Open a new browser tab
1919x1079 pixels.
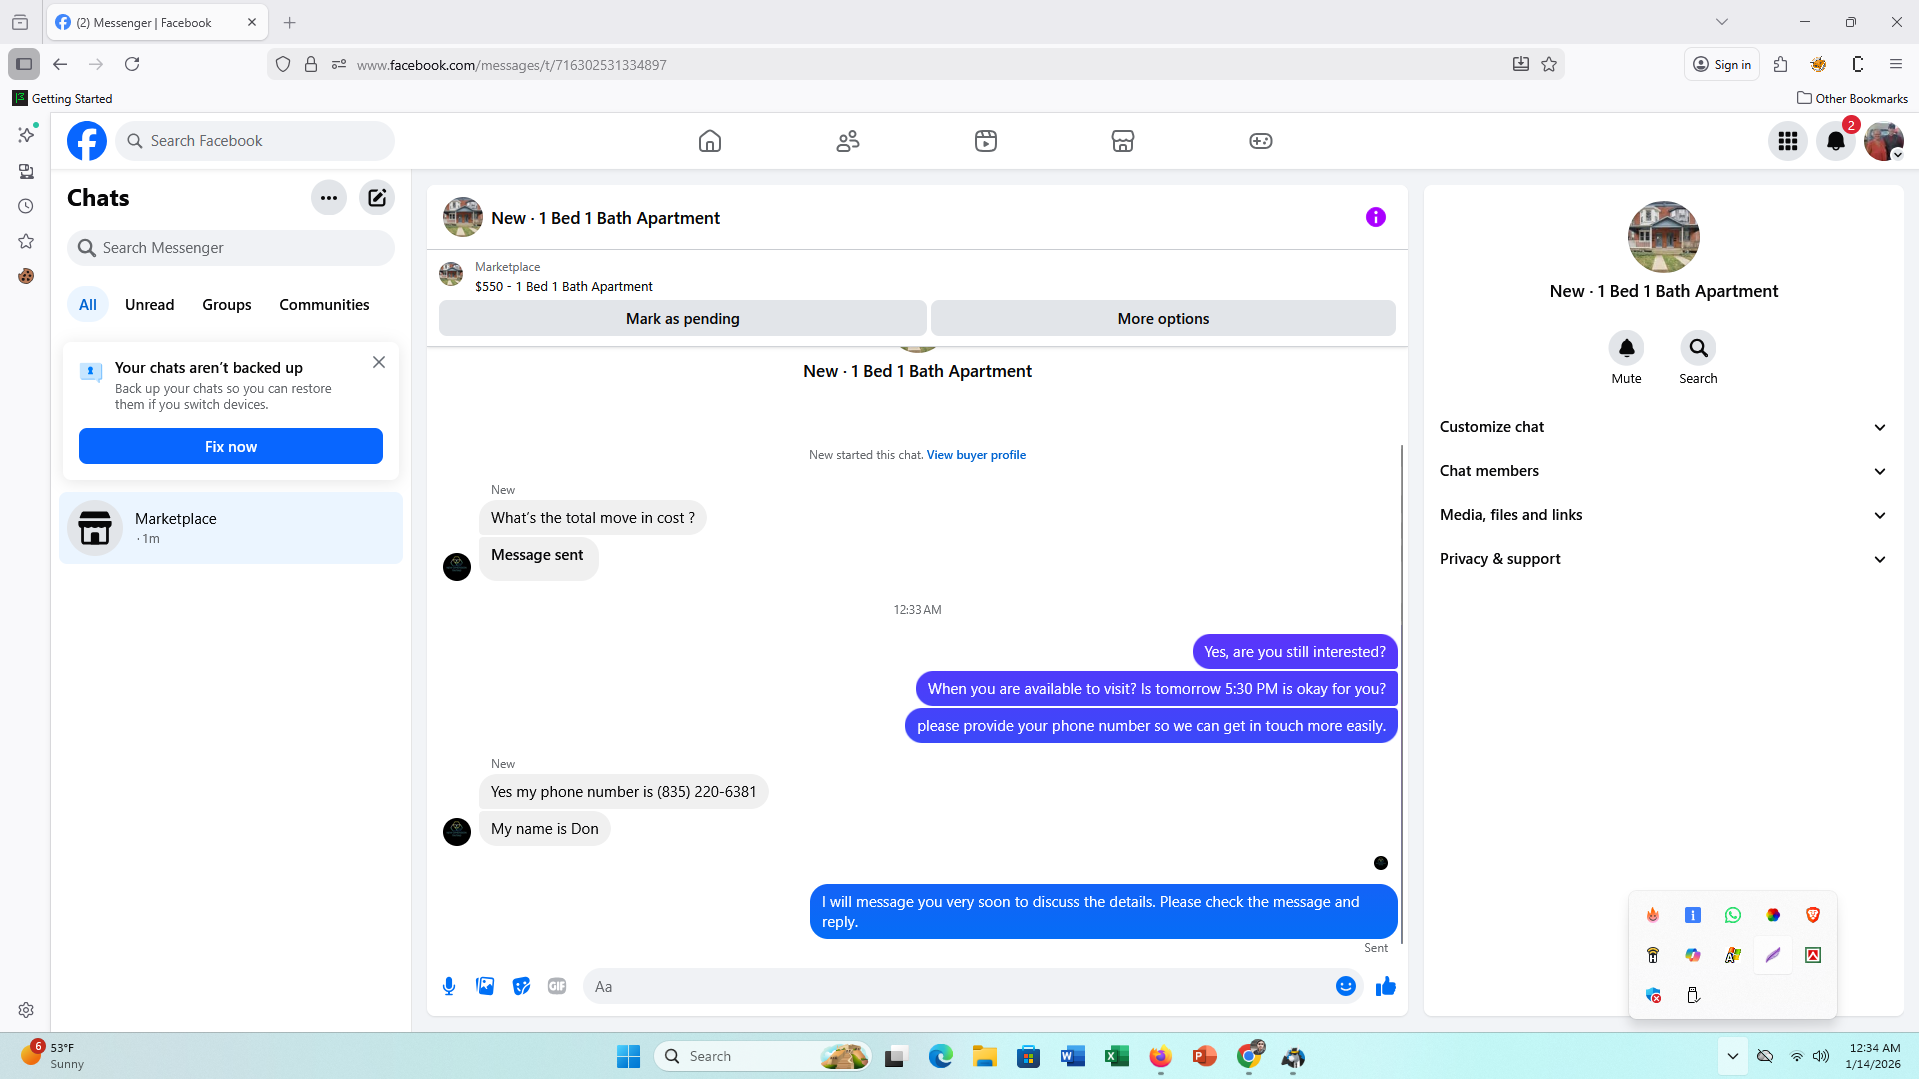tap(290, 22)
